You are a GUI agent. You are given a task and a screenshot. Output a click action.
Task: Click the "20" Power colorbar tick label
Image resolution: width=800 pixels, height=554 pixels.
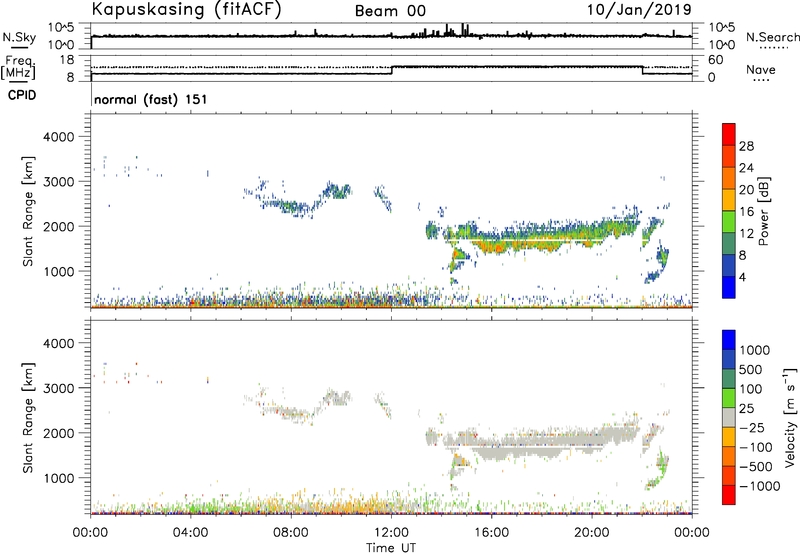[x=746, y=190]
